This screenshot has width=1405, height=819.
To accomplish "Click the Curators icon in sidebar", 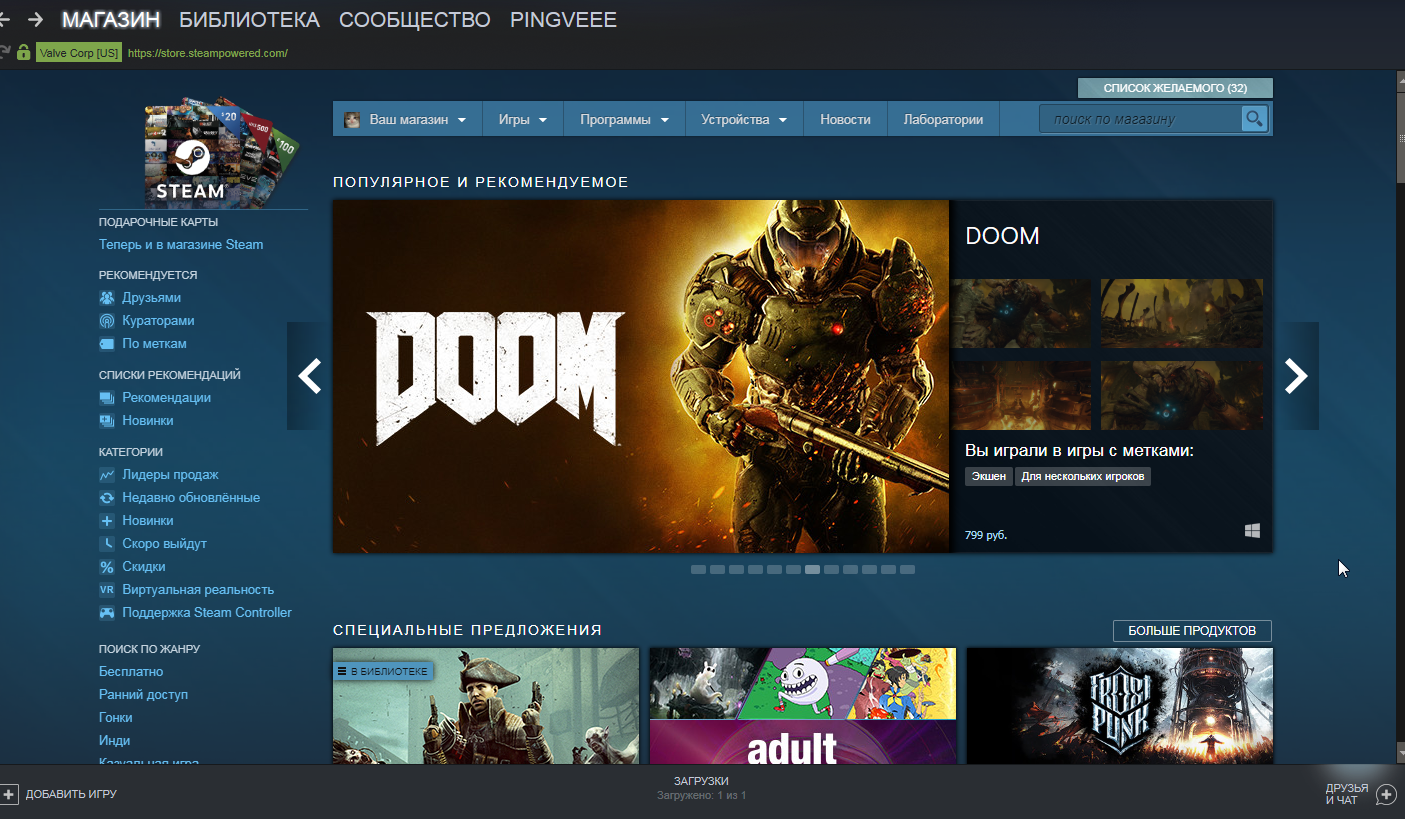I will tap(107, 321).
